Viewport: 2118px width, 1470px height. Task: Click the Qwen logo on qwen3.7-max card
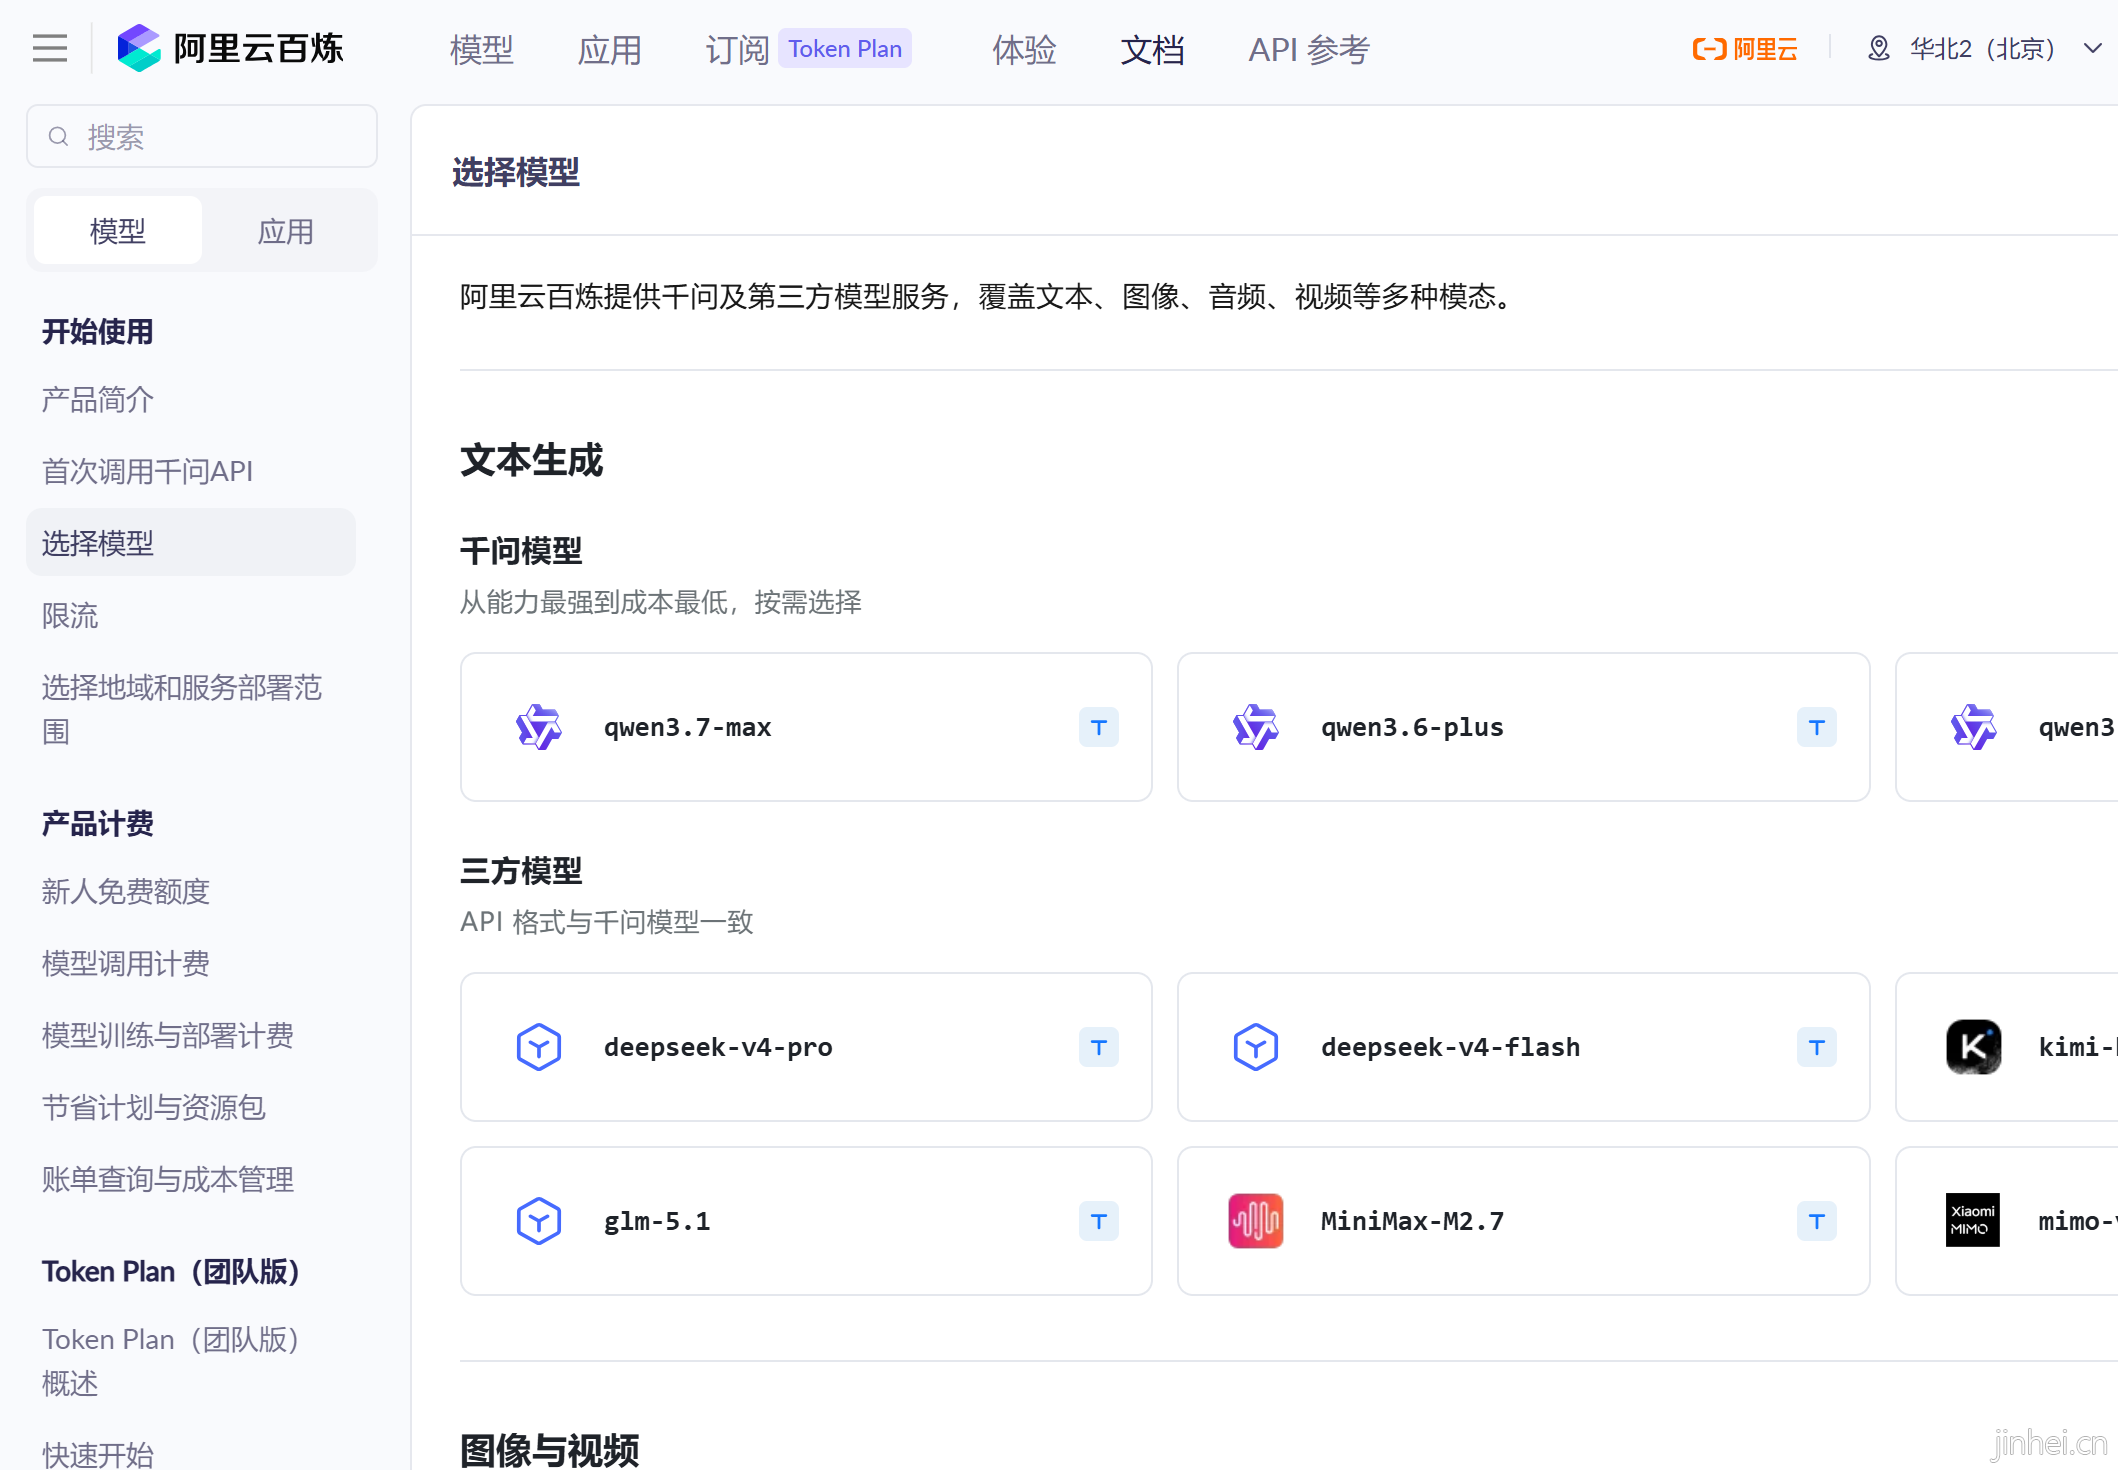pos(539,727)
